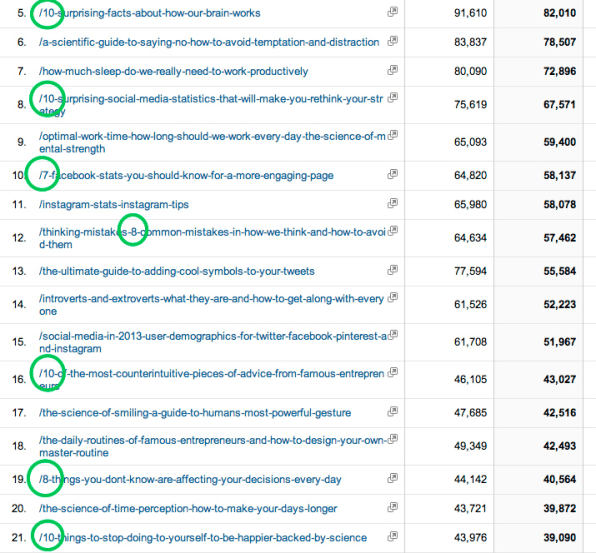Open the introverts-and-extroverts page link
Screen dimensions: 596x553
point(211,305)
